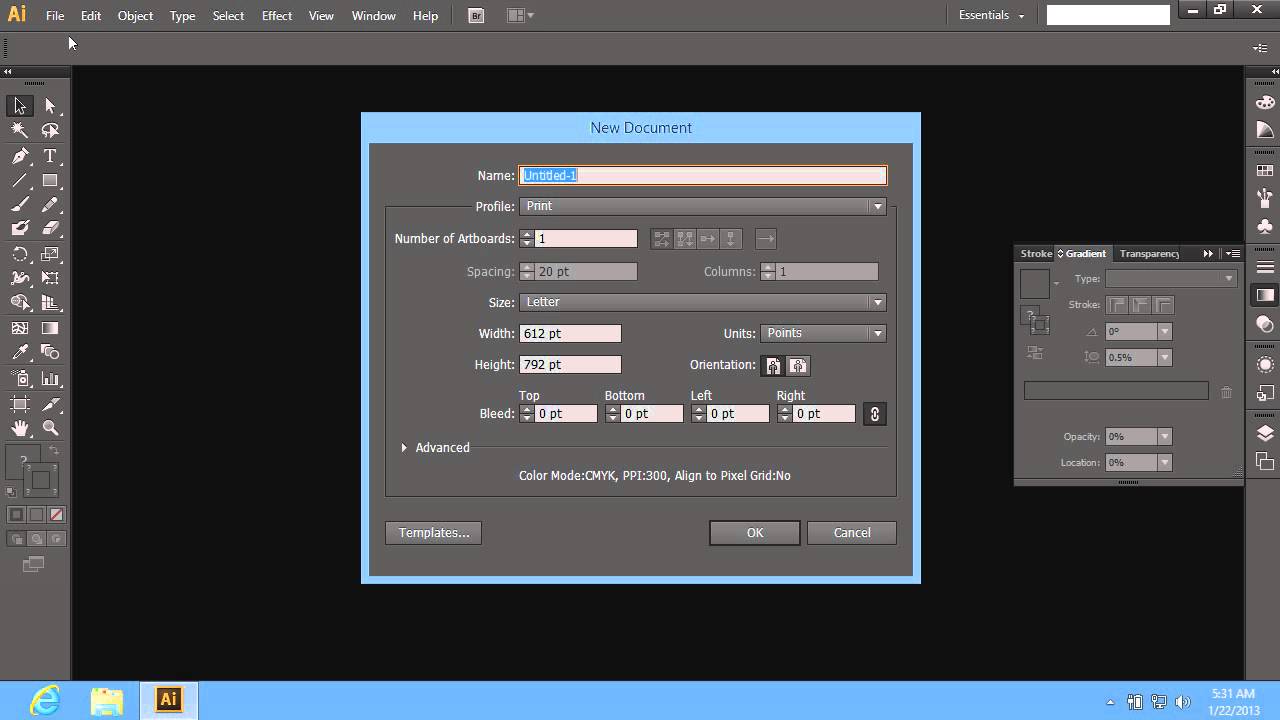Click the gradient slider bar
The width and height of the screenshot is (1280, 720).
1116,391
